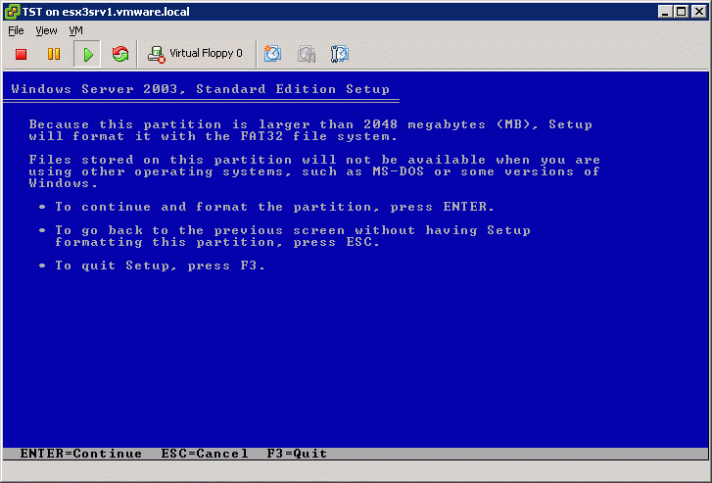Viewport: 712px width, 483px height.
Task: Take a snapshot using the clock icon
Action: coord(272,54)
